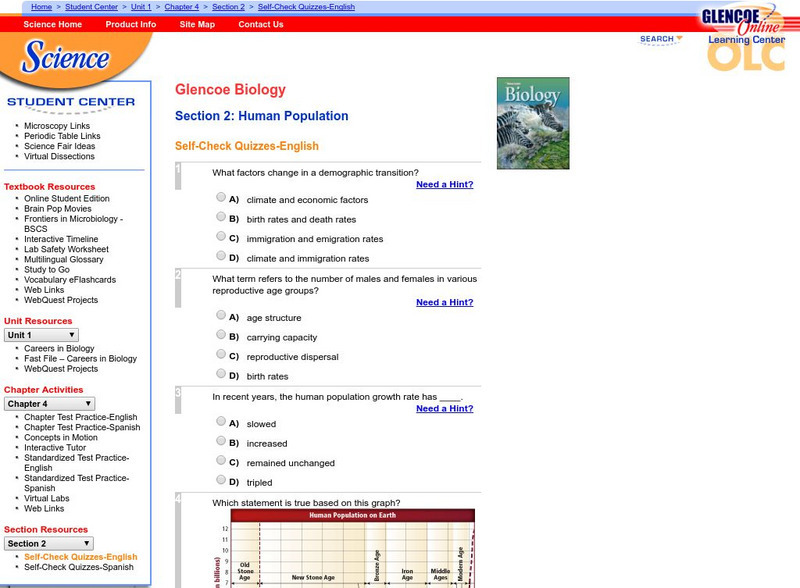
Task: Click the Student Center heading
Action: (x=71, y=102)
